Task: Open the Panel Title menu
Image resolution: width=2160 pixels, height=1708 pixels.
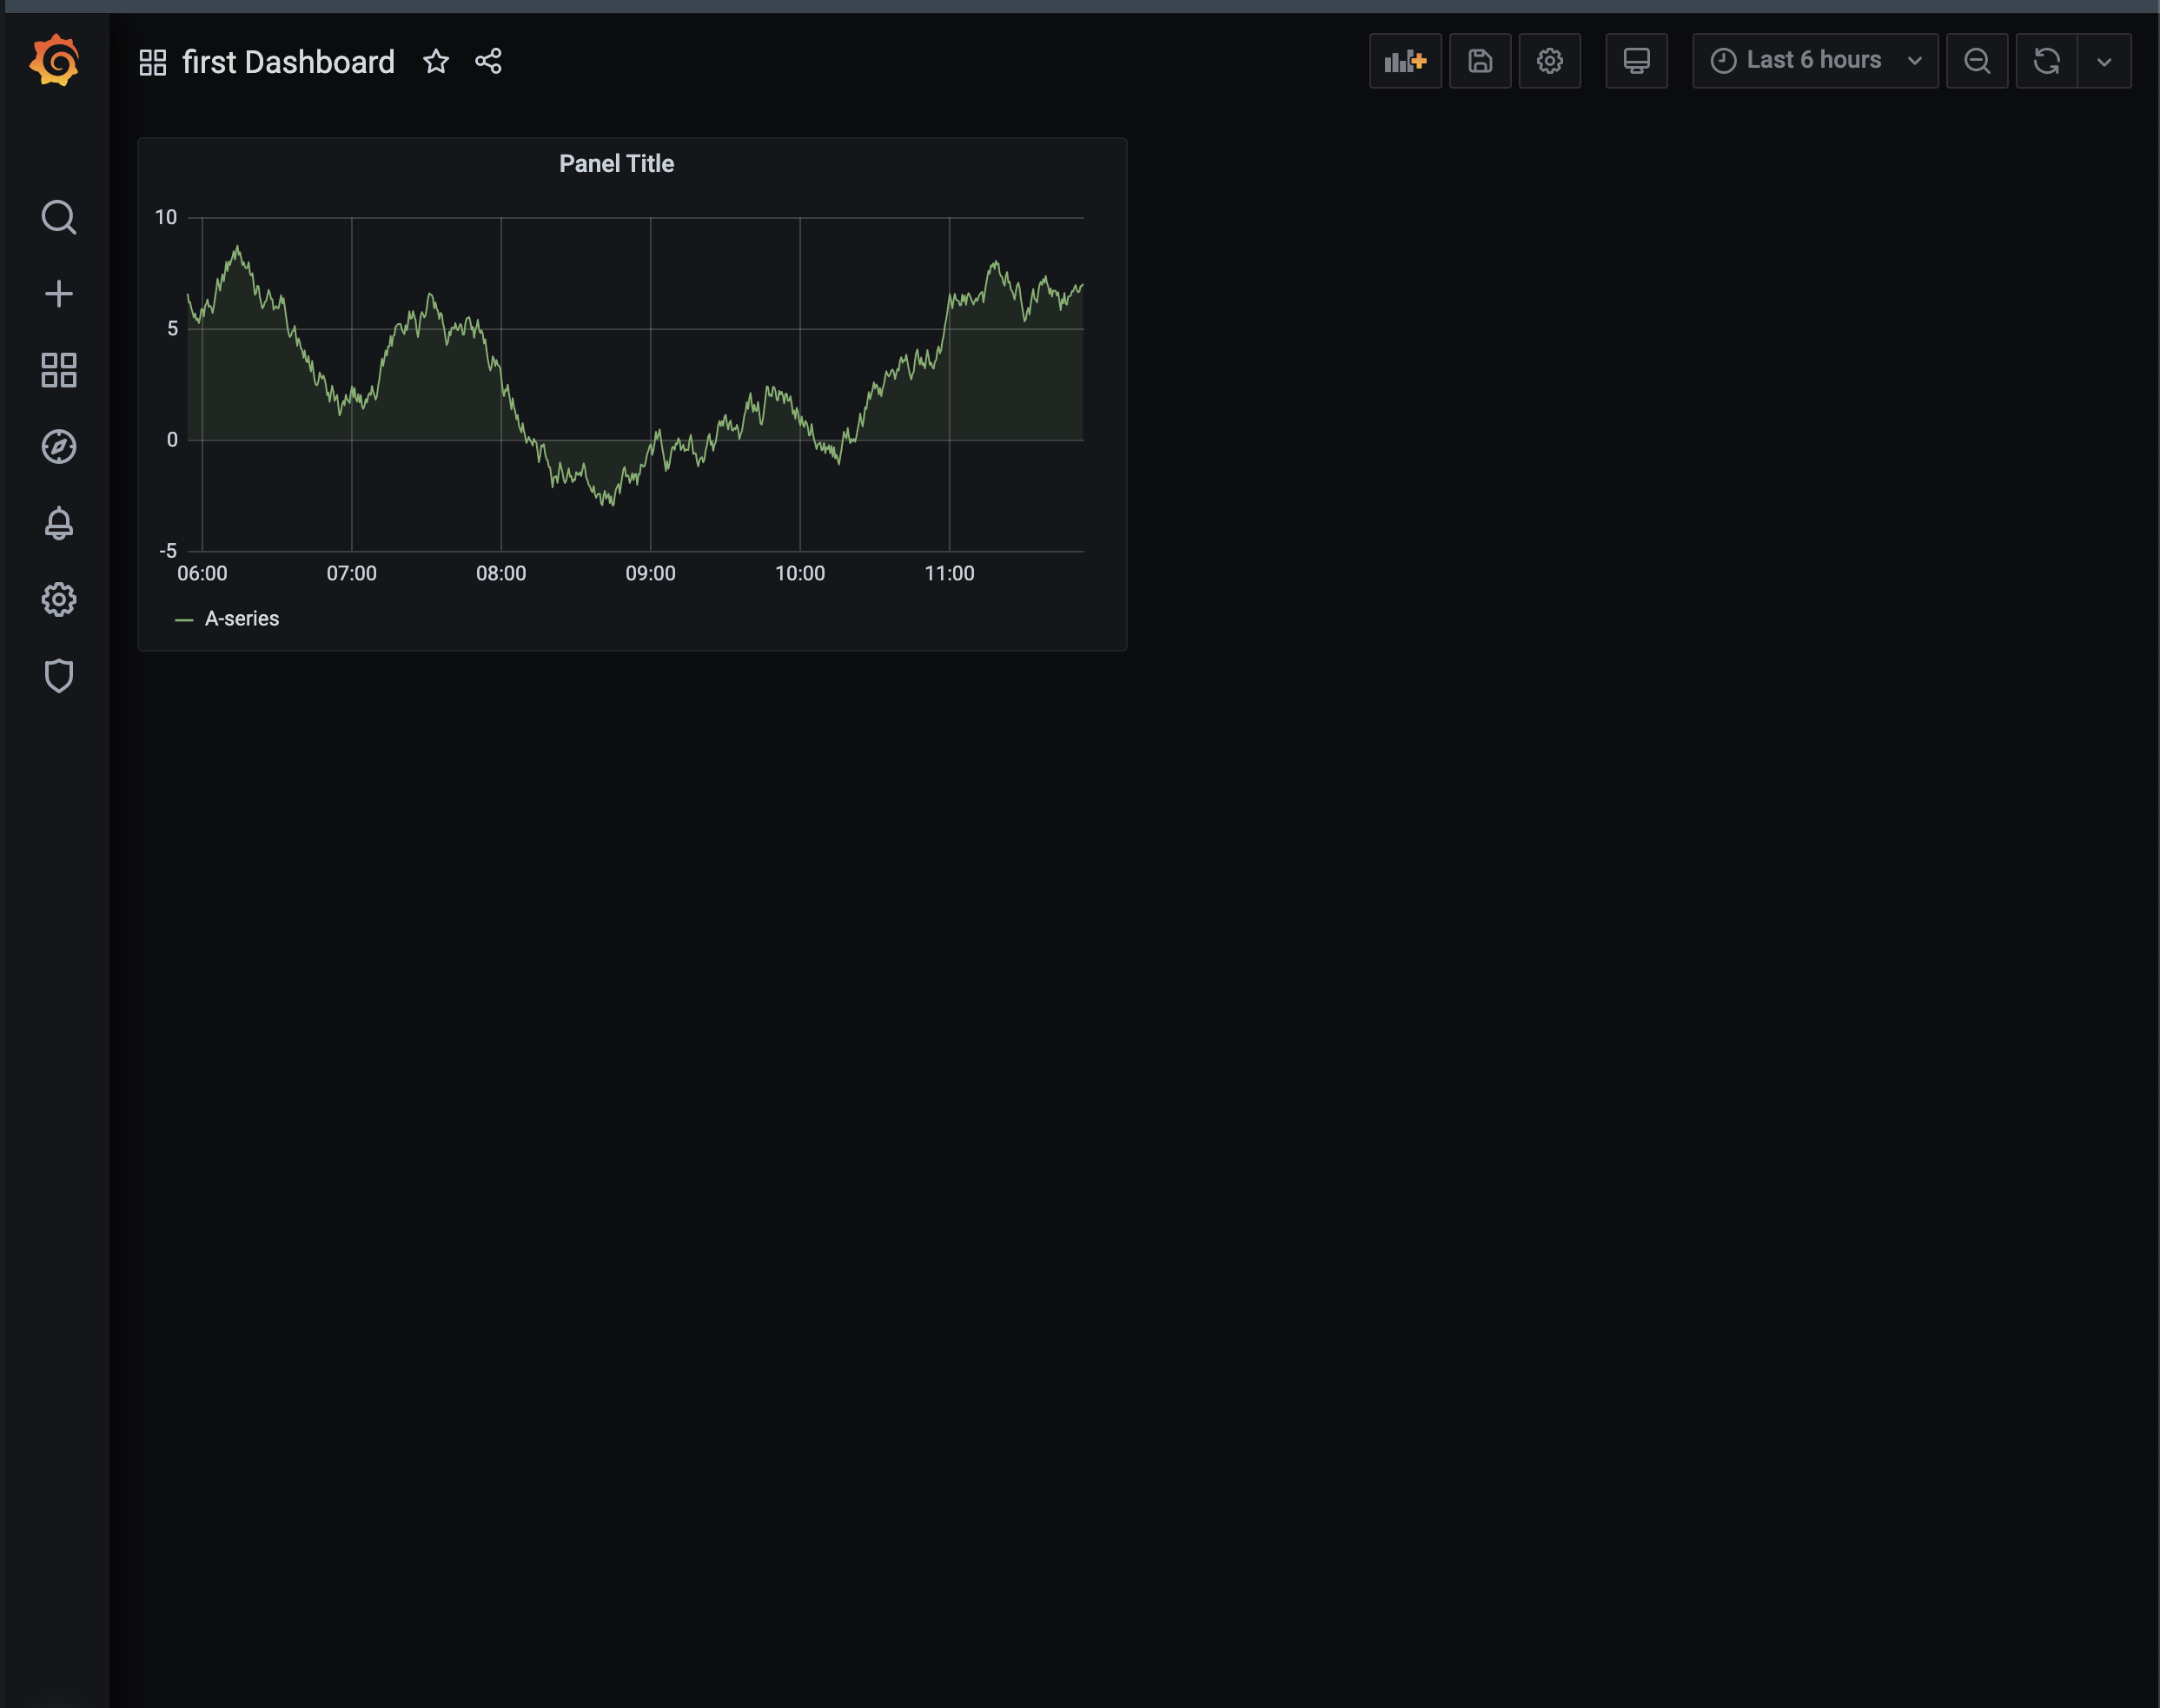Action: pos(615,163)
